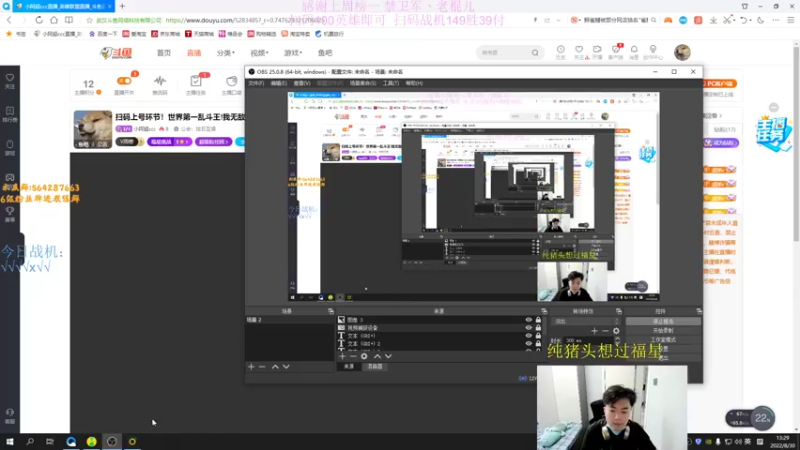This screenshot has height=450, width=800.
Task: Move the scene down in the scenes list
Action: pyautogui.click(x=286, y=367)
